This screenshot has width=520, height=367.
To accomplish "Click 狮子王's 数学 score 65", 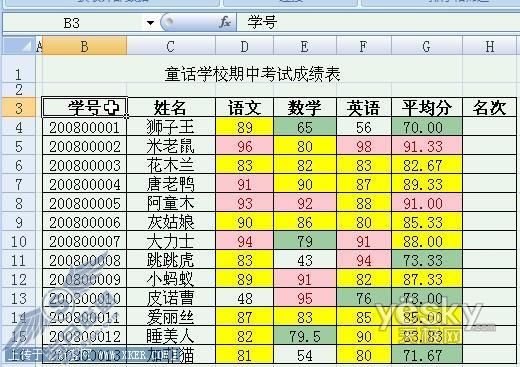I will pyautogui.click(x=305, y=127).
